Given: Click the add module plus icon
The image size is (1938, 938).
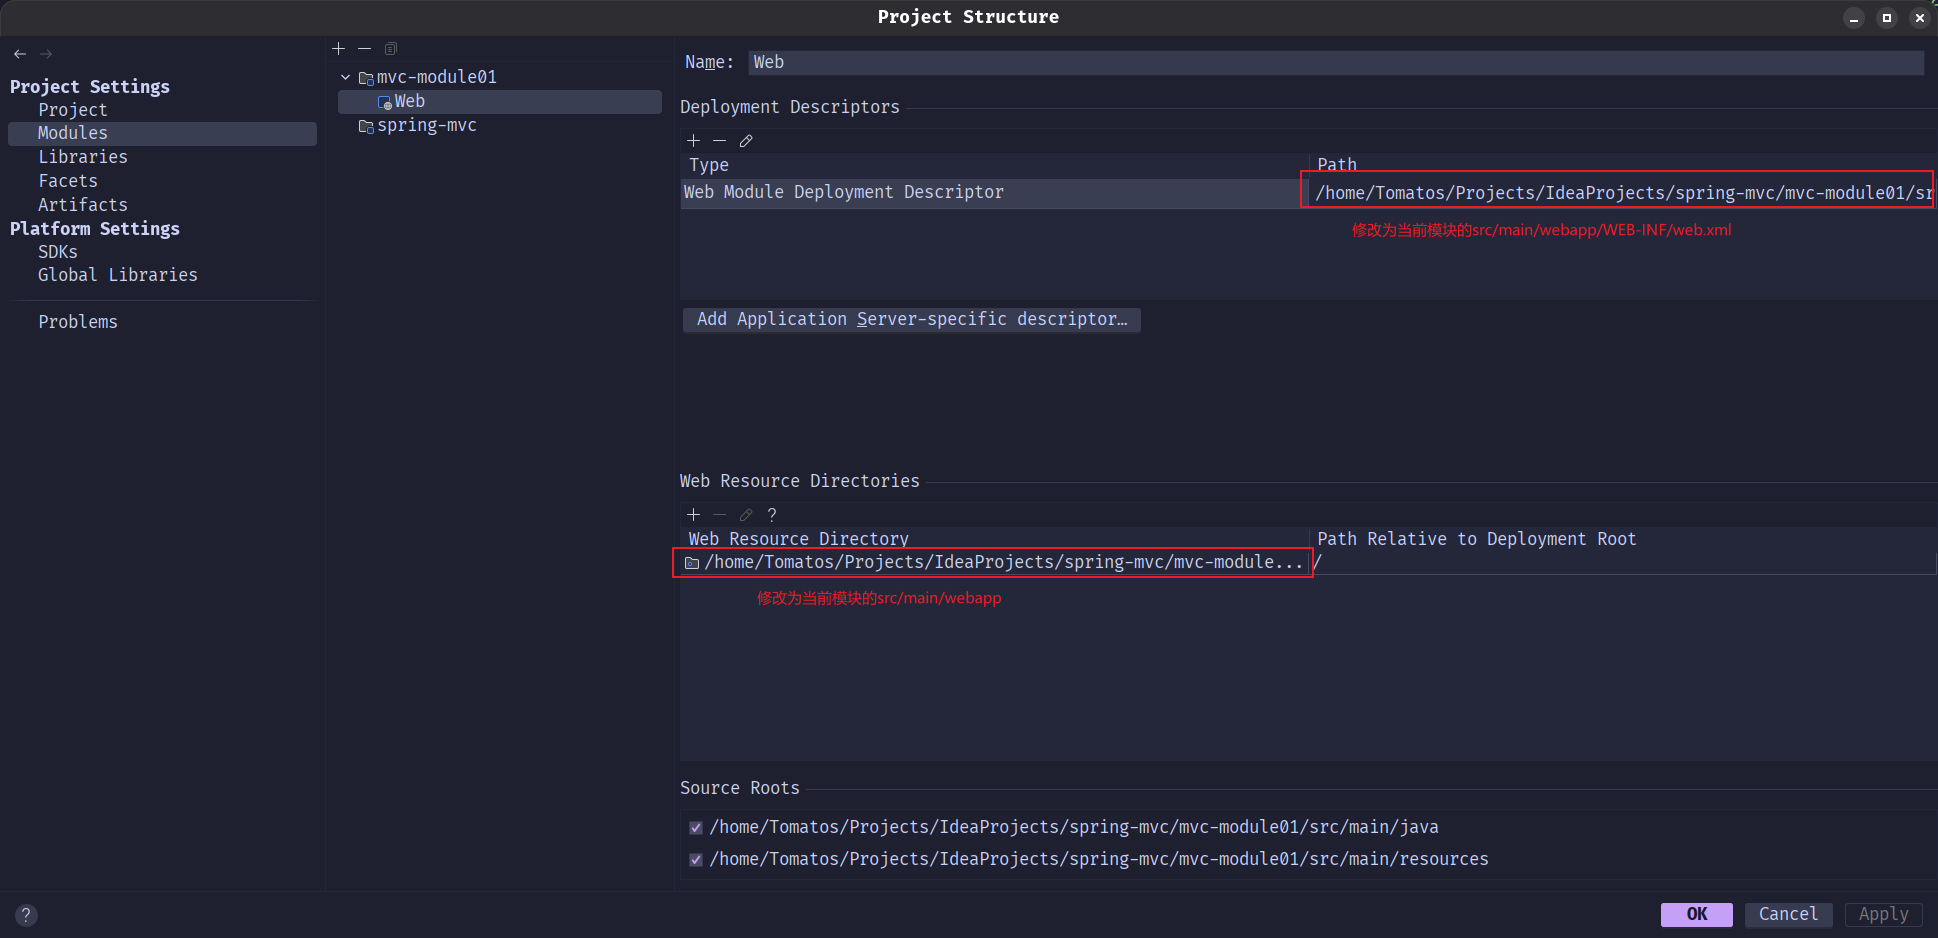Looking at the screenshot, I should coord(338,49).
